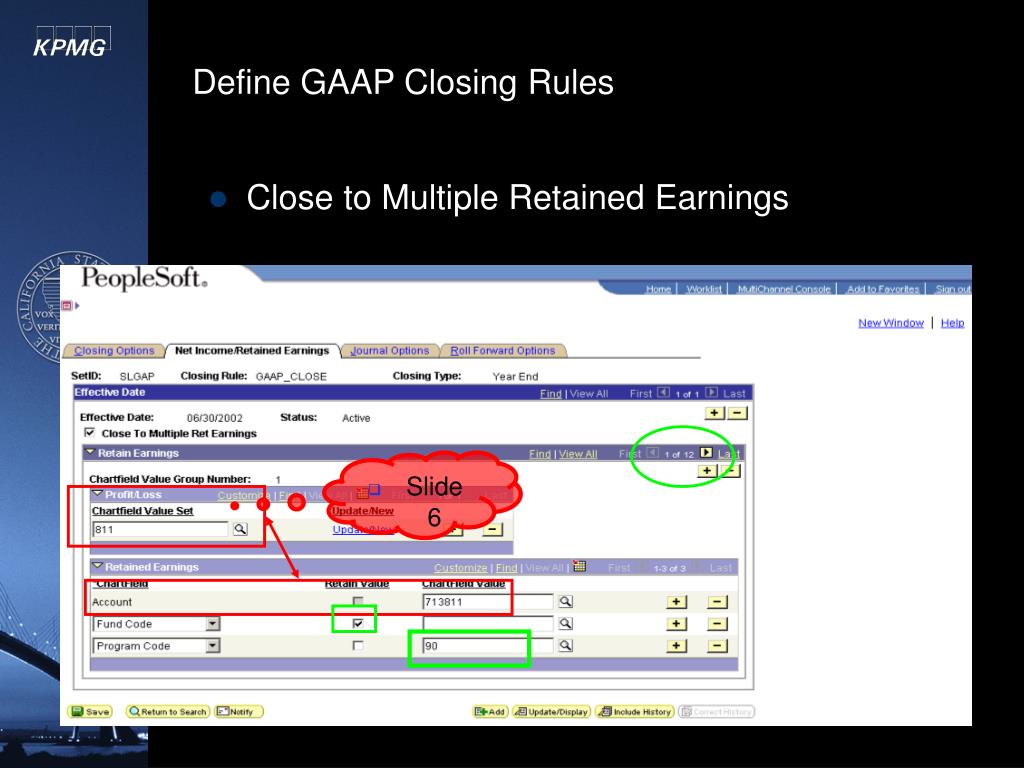
Task: Click next arrow in Effective Date header
Action: coord(712,392)
